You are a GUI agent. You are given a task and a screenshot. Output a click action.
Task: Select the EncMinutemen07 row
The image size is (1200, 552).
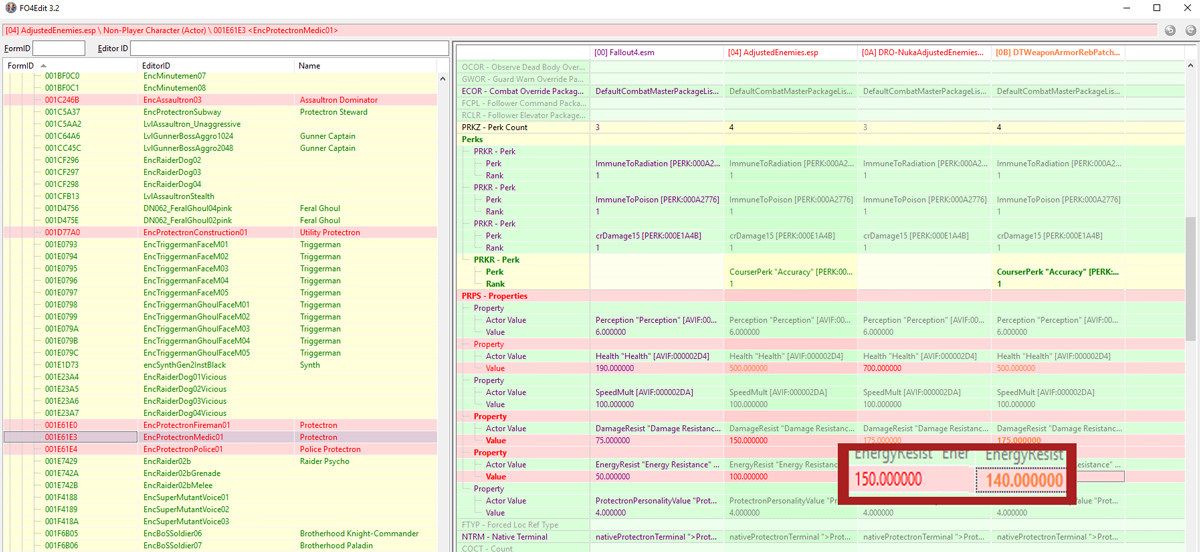221,76
